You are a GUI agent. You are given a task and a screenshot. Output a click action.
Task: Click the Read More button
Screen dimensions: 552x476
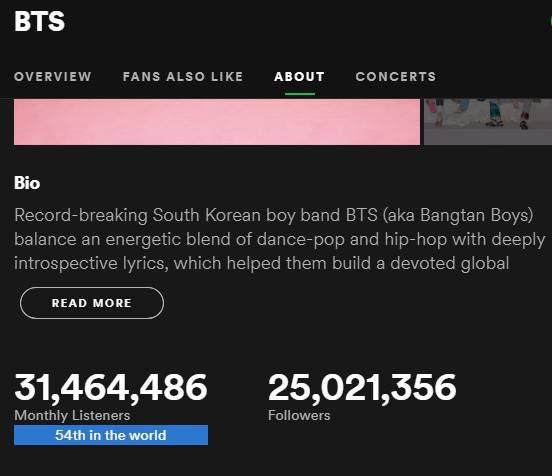coord(92,303)
